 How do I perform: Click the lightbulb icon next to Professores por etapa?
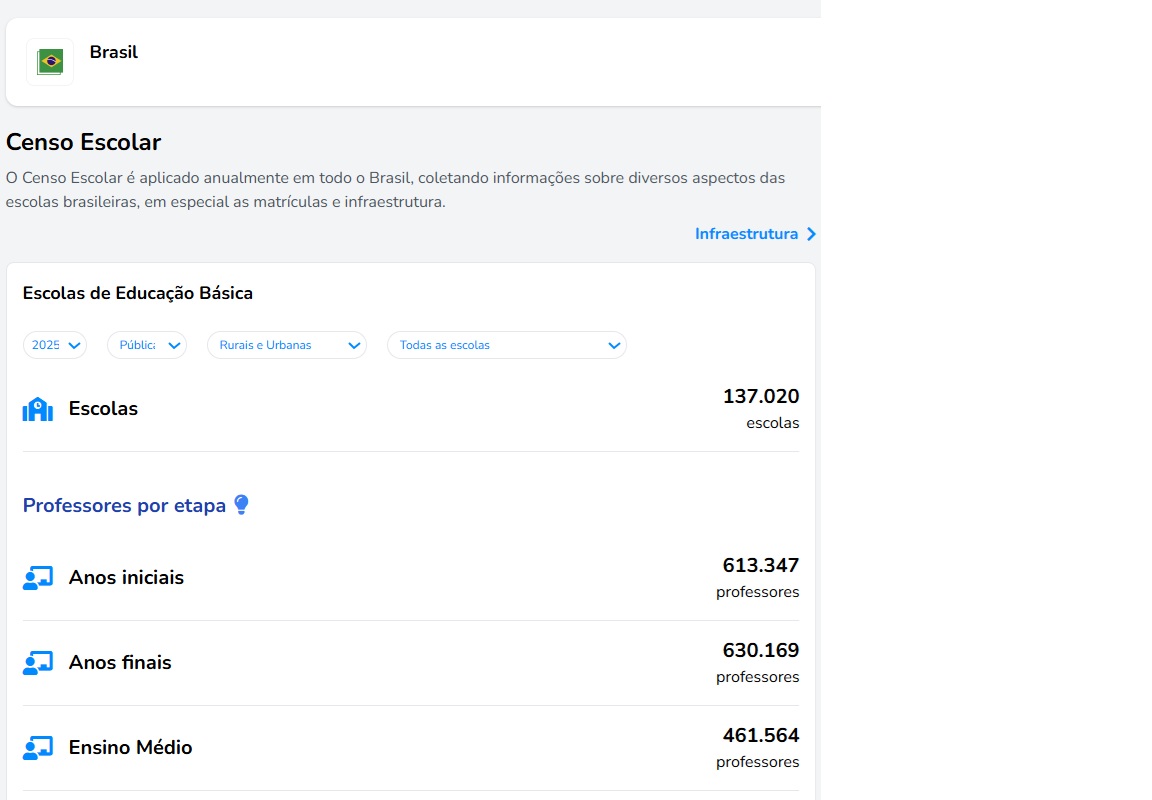(241, 505)
